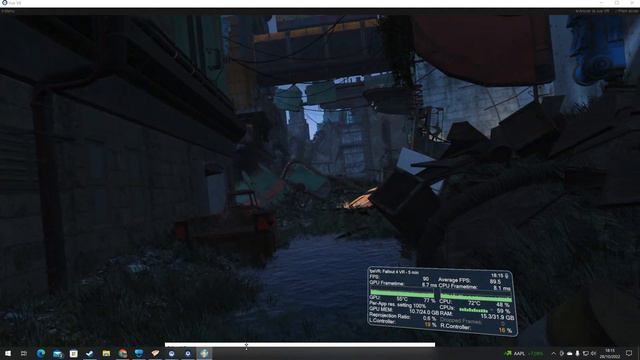Click the VR view app icon in title bar
640x360 pixels.
(4, 3)
